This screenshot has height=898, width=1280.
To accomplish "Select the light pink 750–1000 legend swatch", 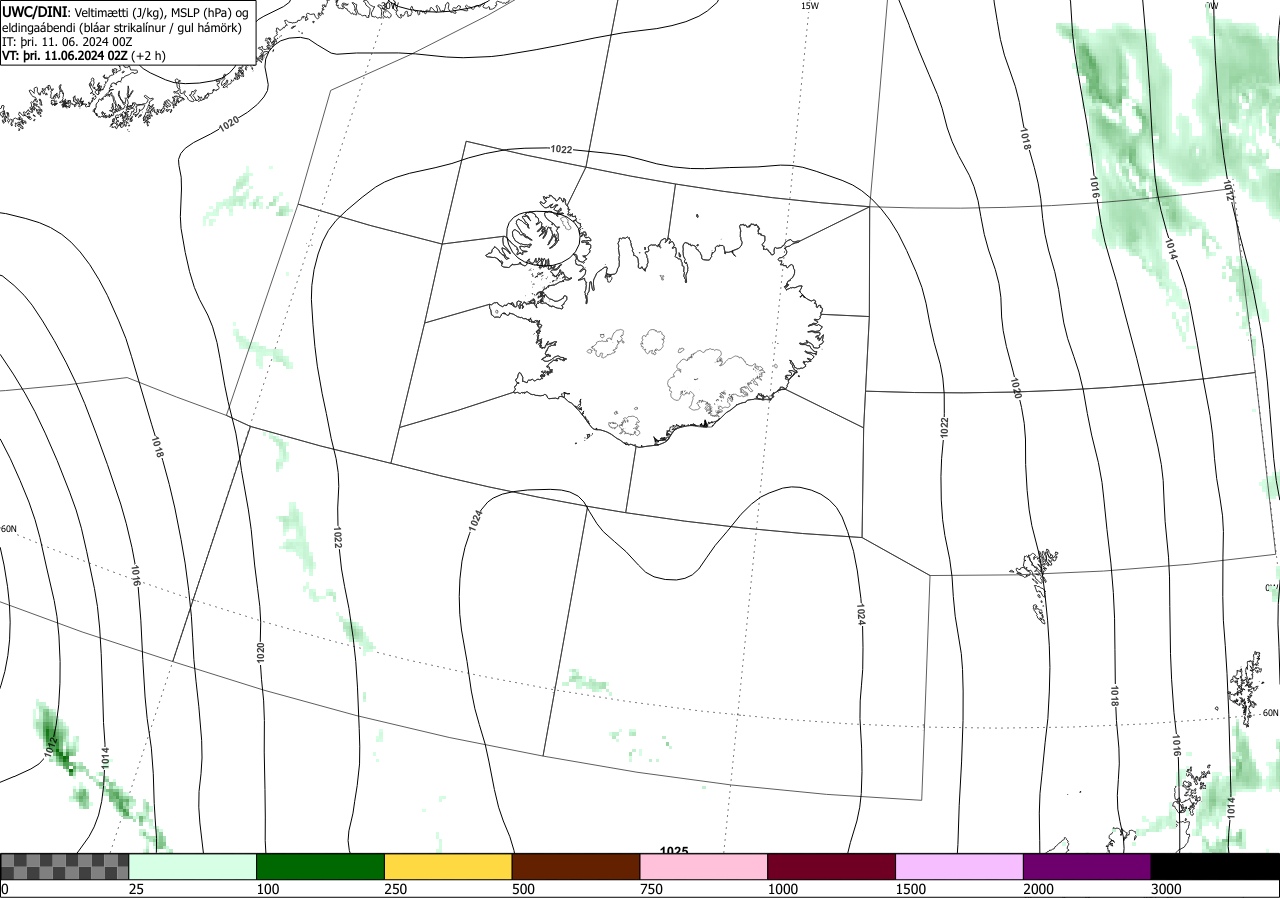I will coord(704,866).
